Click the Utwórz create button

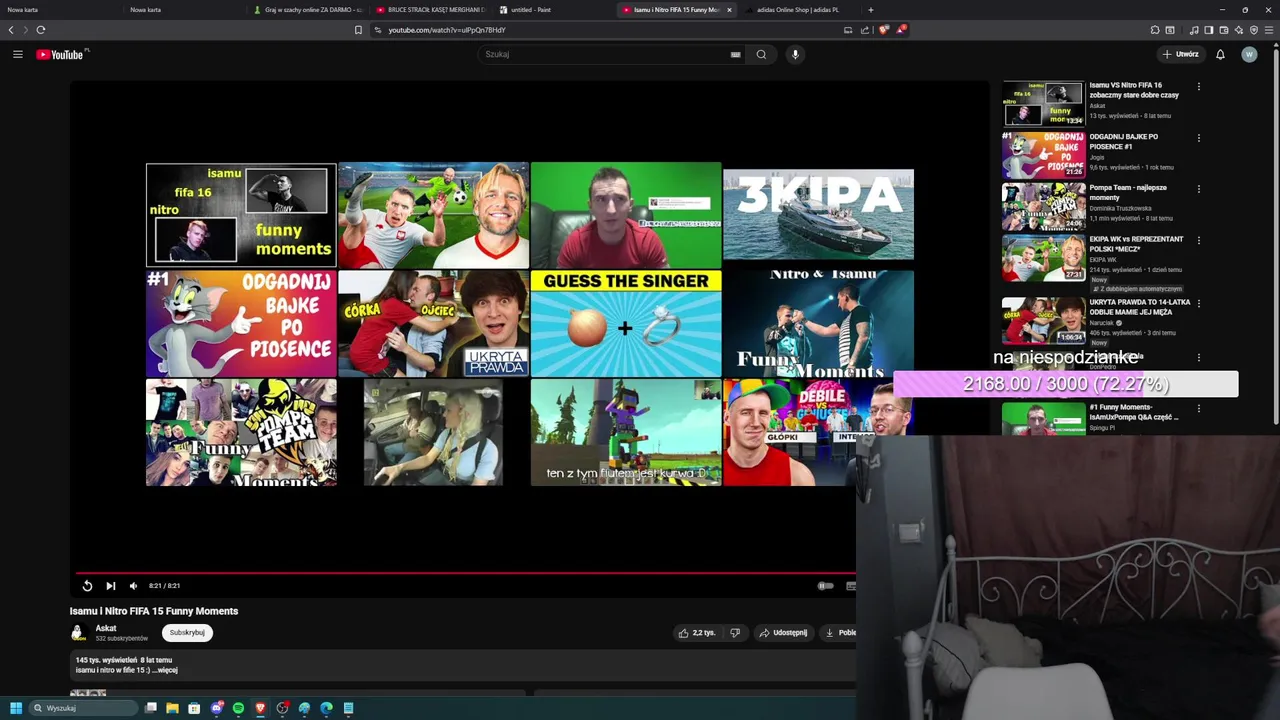tap(1181, 54)
